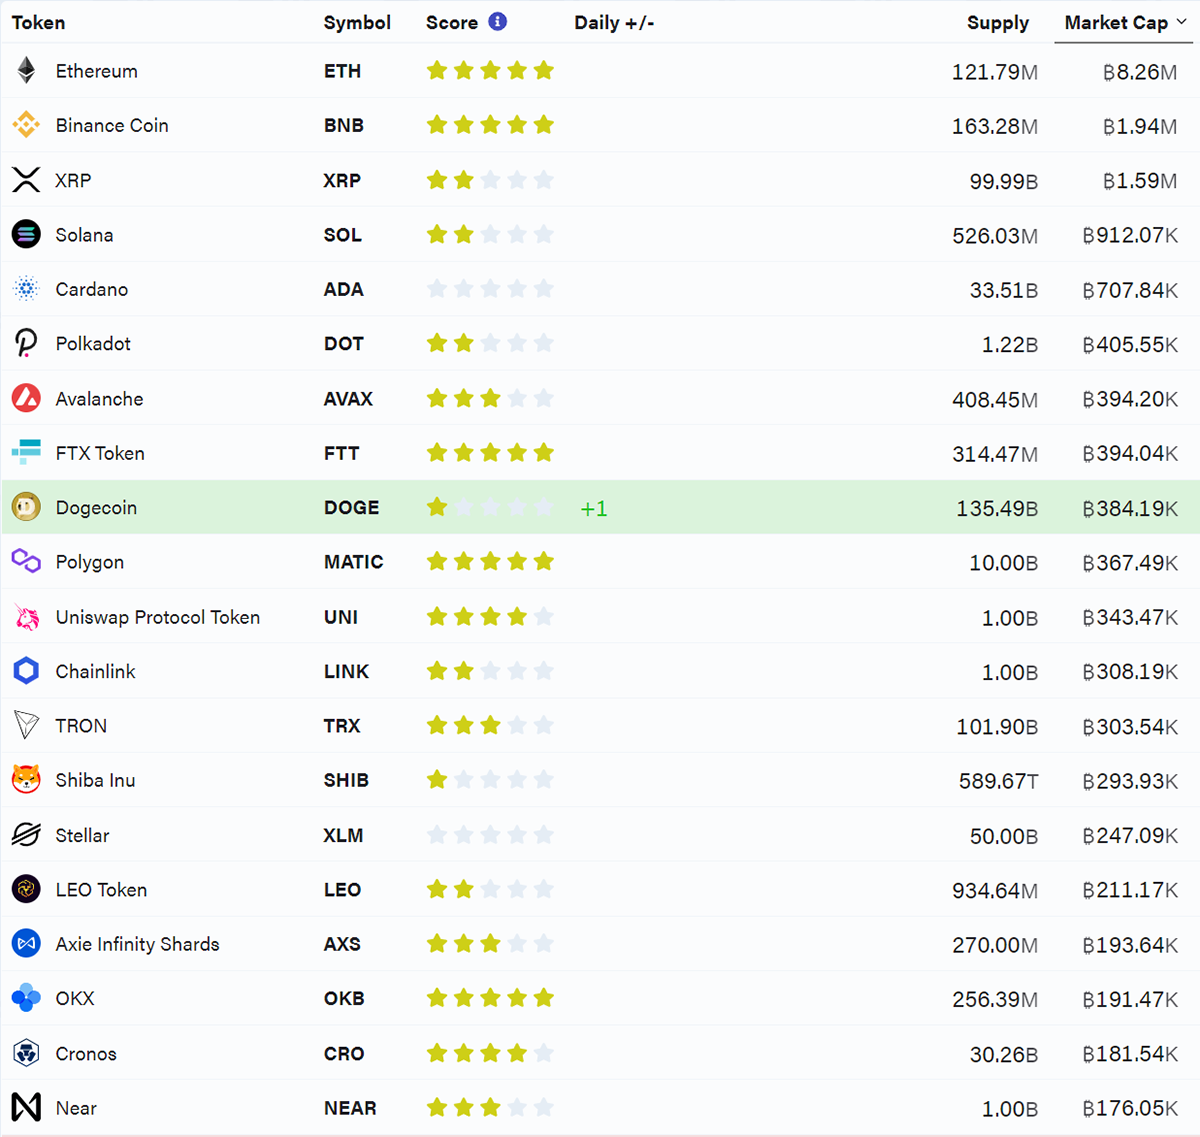
Task: Click Polkadot market cap ₿405.55K
Action: click(1131, 344)
